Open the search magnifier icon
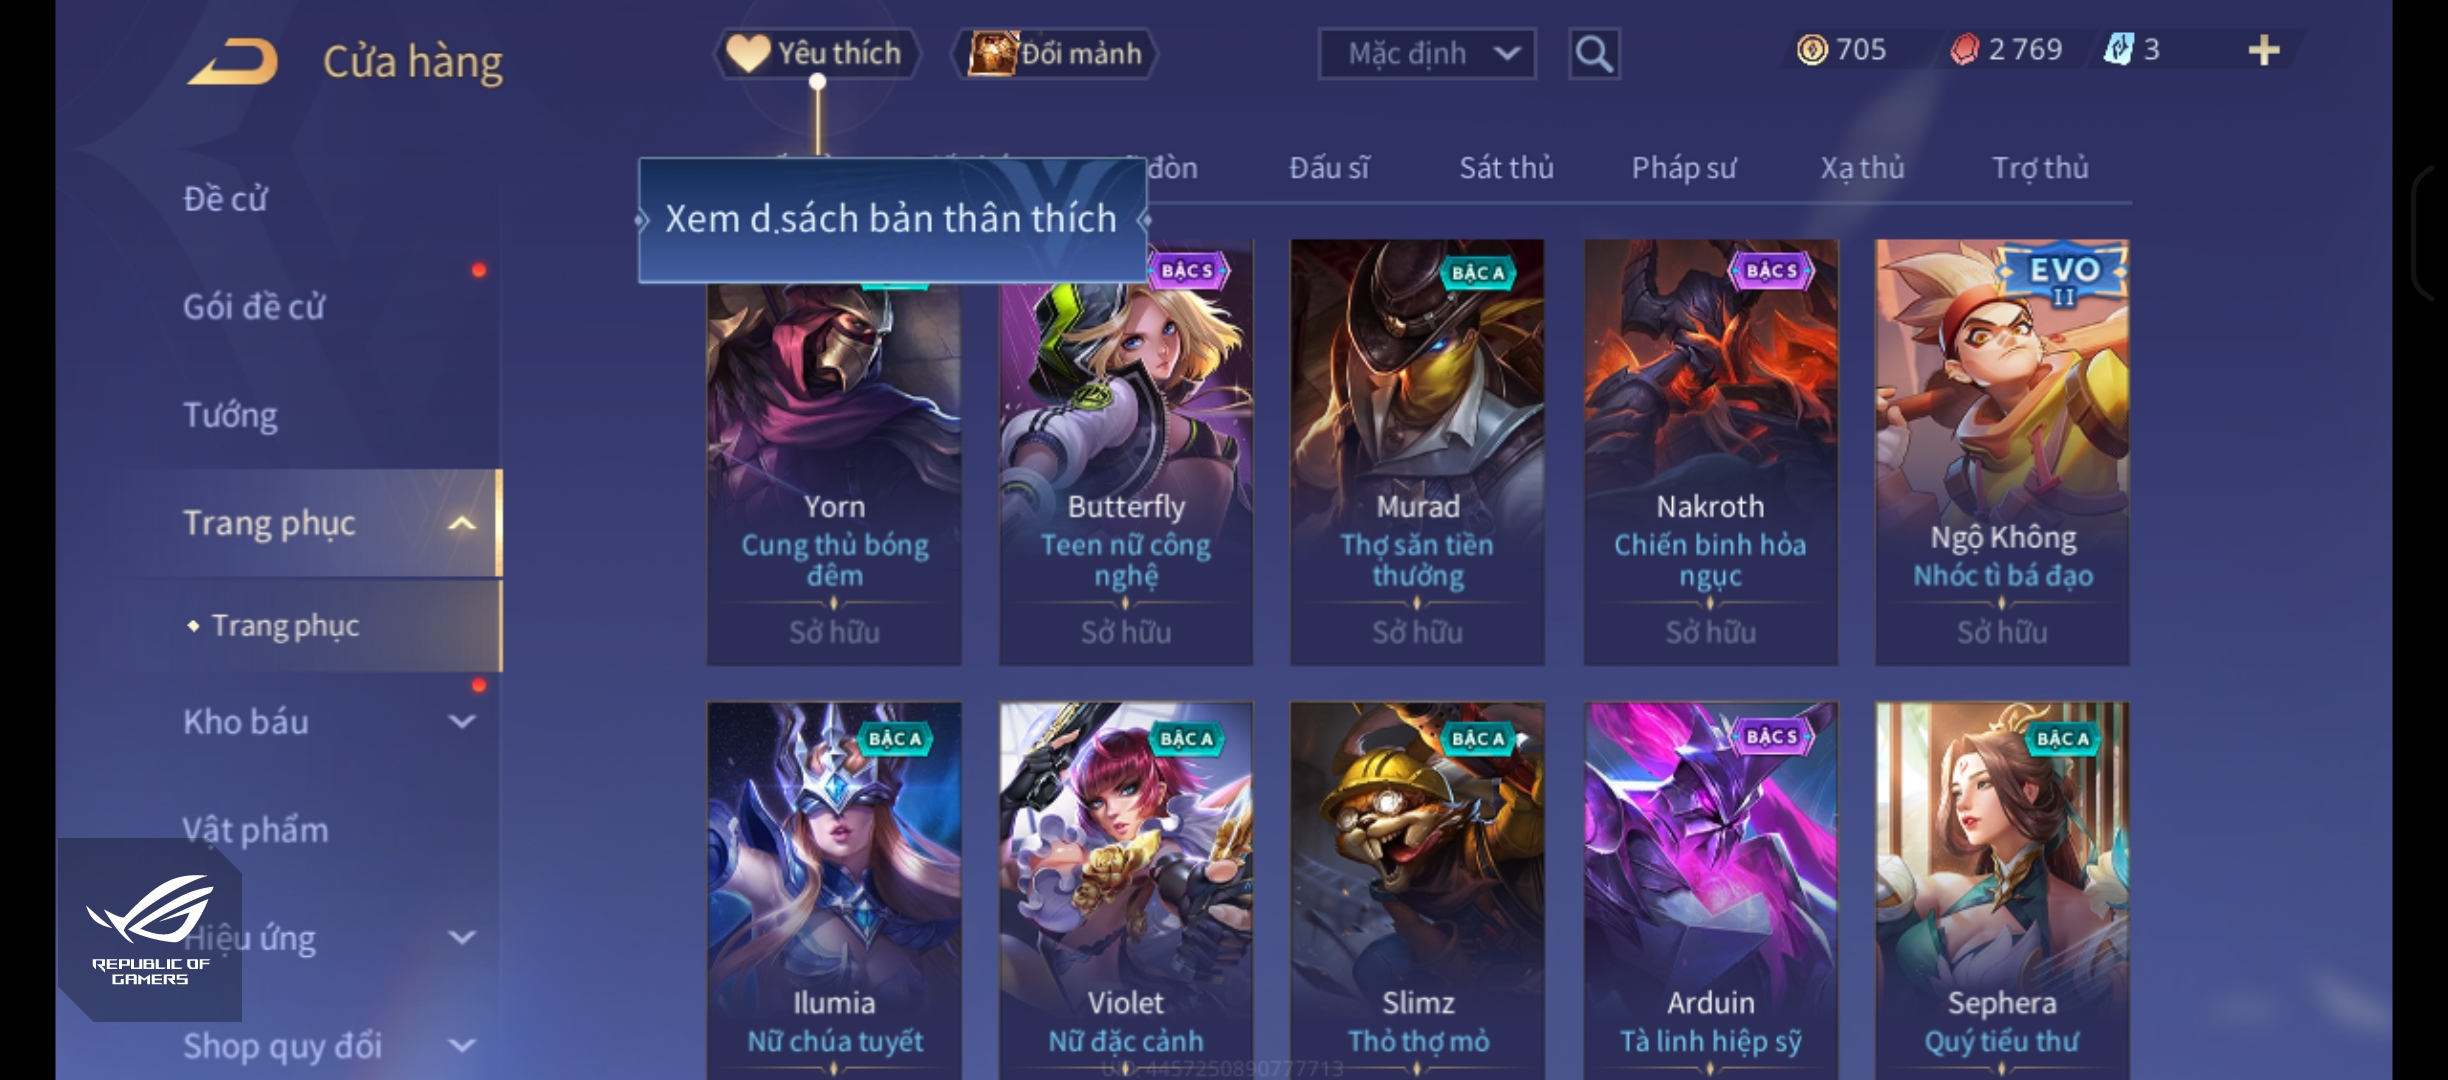The height and width of the screenshot is (1080, 2448). click(x=1594, y=54)
